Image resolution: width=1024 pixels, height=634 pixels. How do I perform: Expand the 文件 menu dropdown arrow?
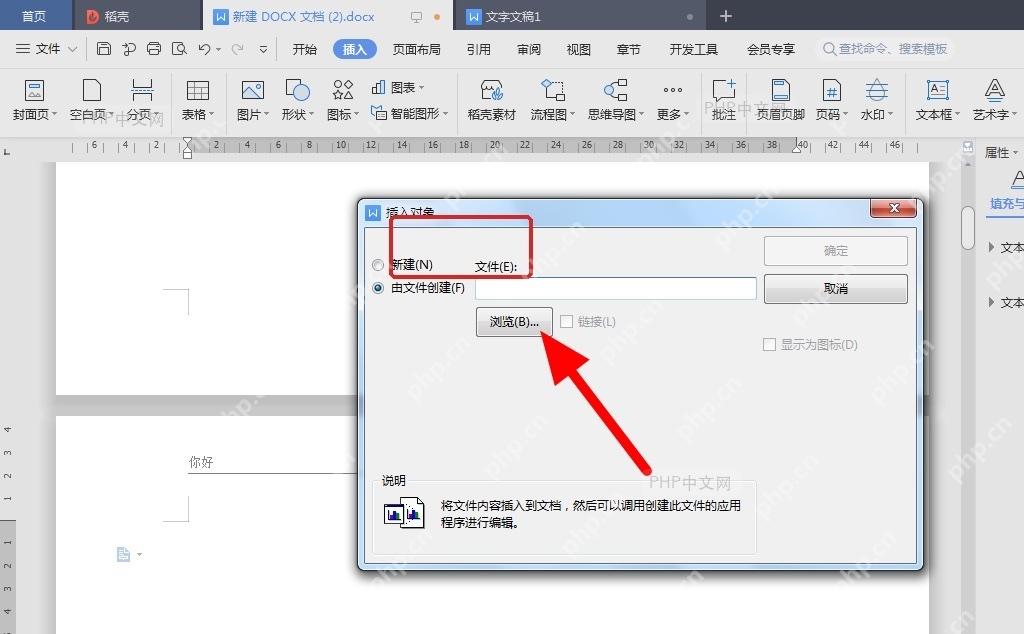[x=72, y=49]
